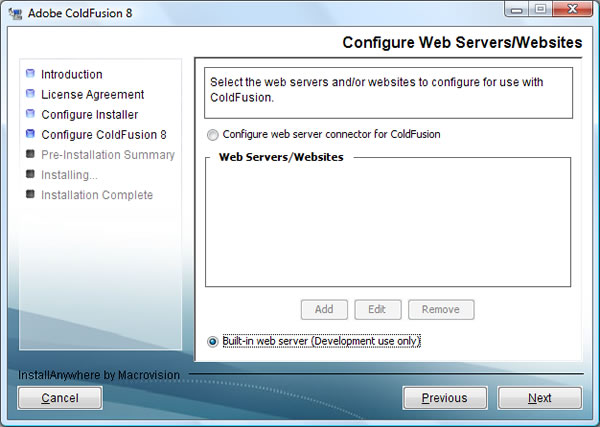
Task: Click the License Agreement step bullet icon
Action: [x=30, y=93]
